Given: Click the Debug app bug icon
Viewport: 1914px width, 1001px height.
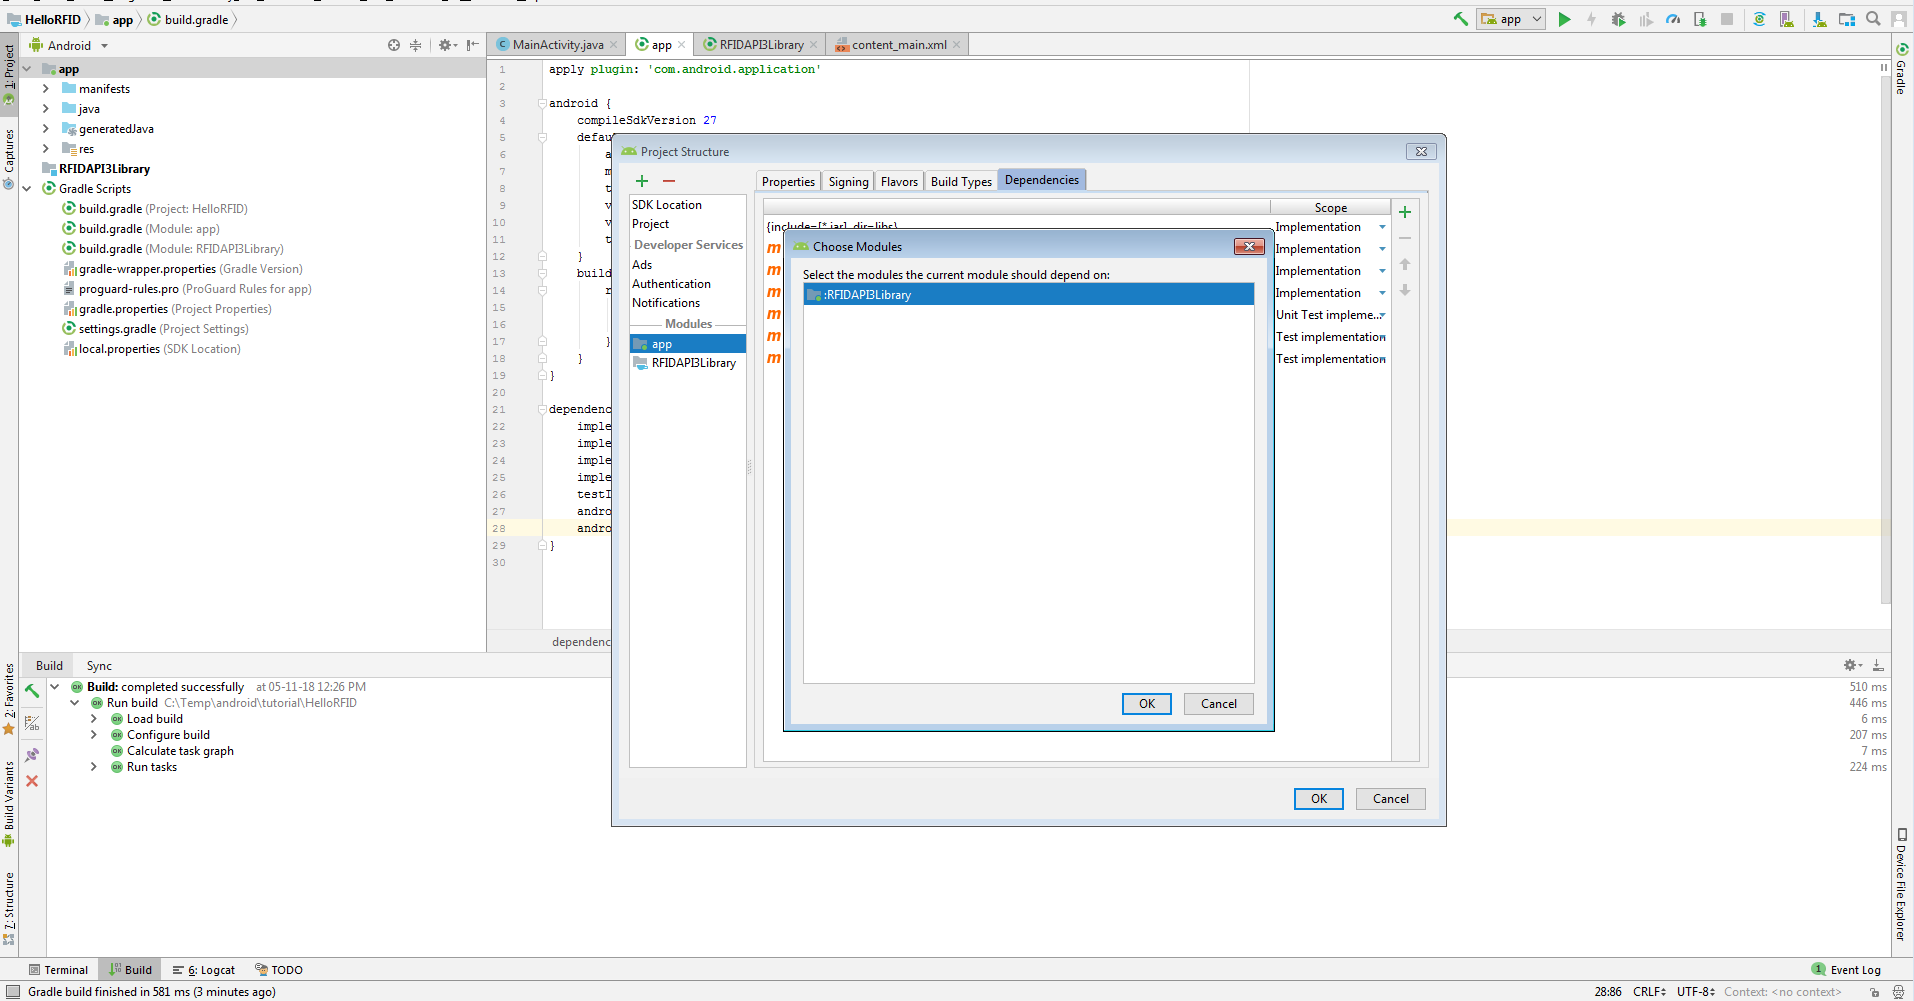Looking at the screenshot, I should [1618, 19].
